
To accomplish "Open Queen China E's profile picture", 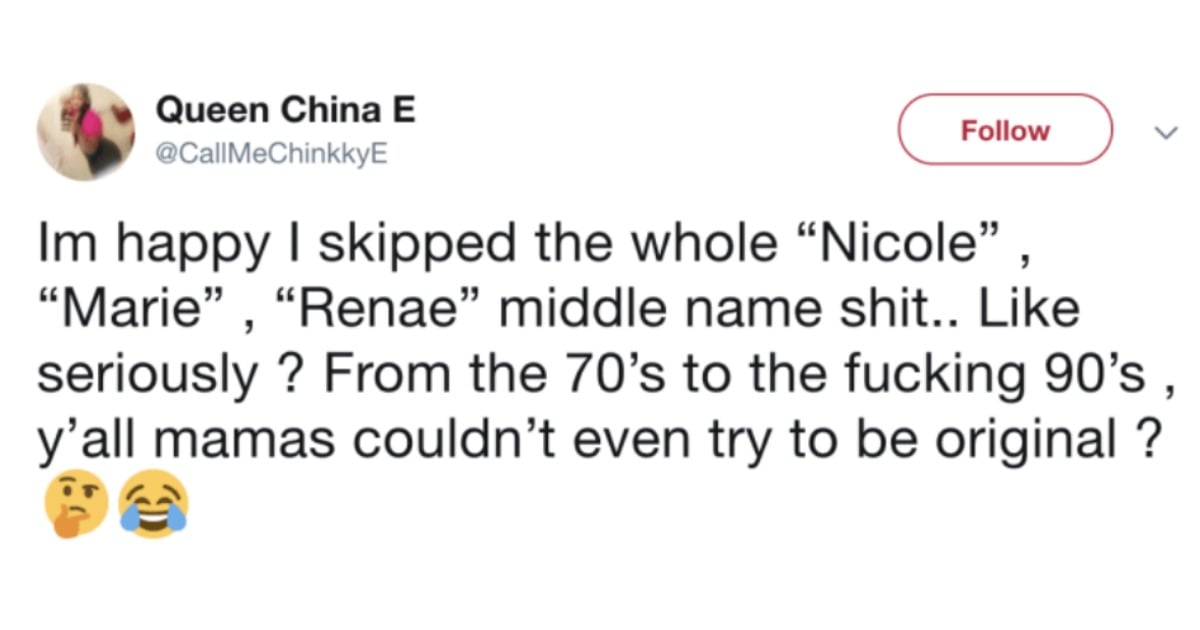I will click(x=86, y=131).
